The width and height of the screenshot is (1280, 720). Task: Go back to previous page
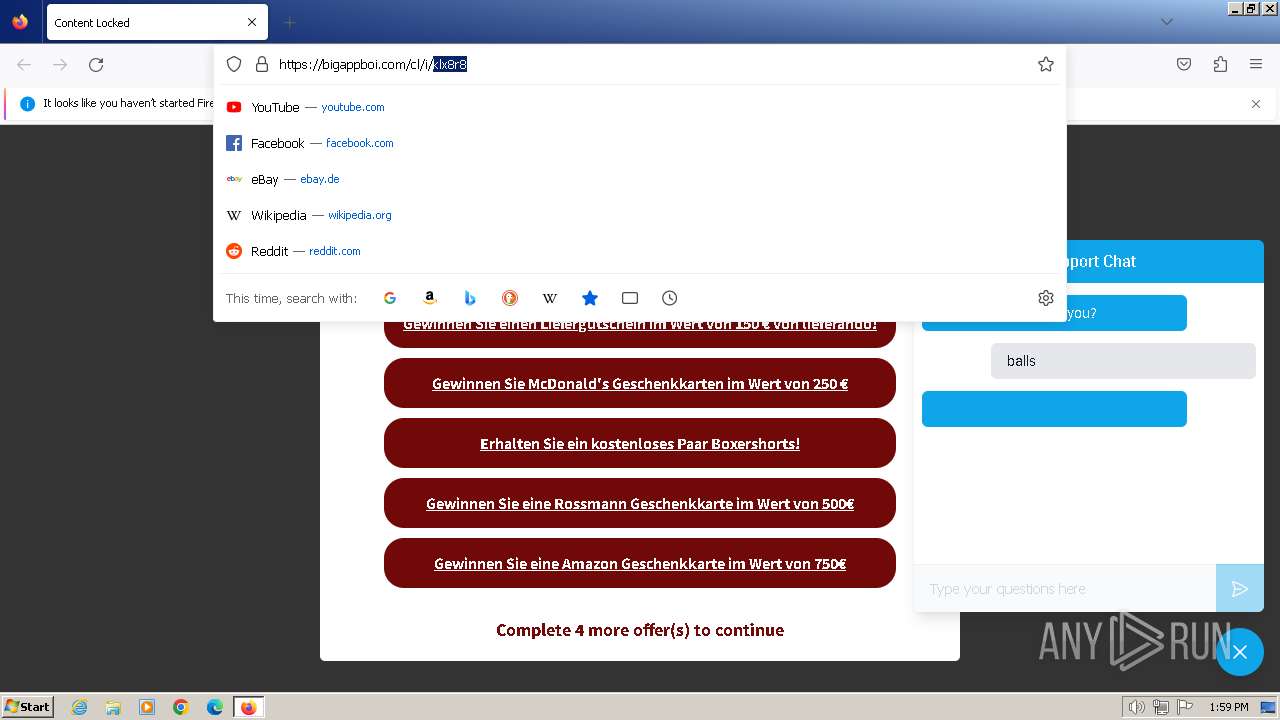pos(24,65)
